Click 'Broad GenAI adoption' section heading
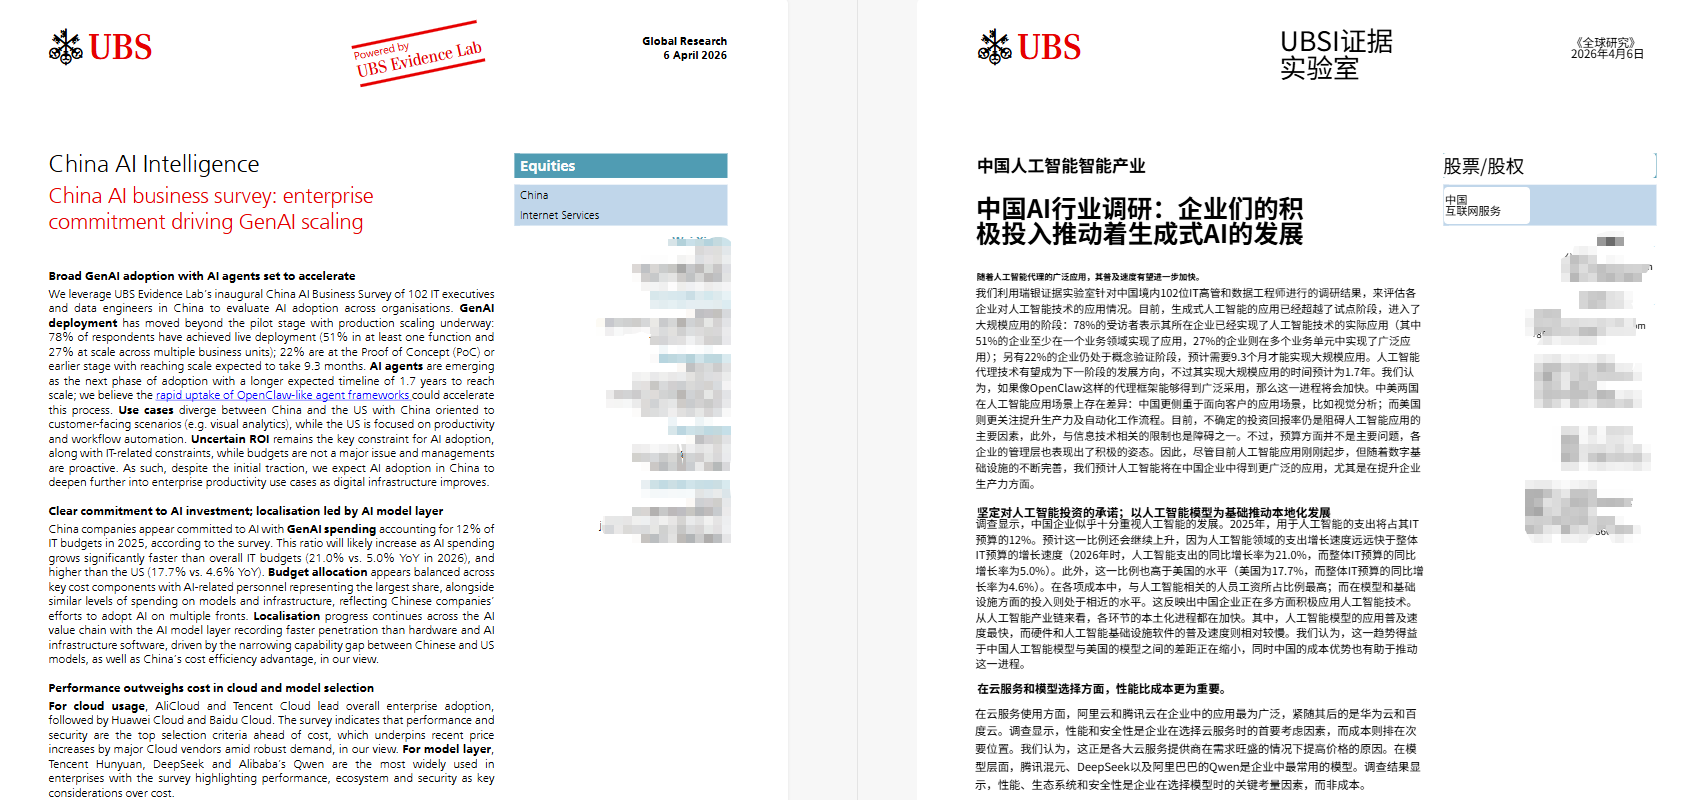The image size is (1700, 800). tap(202, 276)
